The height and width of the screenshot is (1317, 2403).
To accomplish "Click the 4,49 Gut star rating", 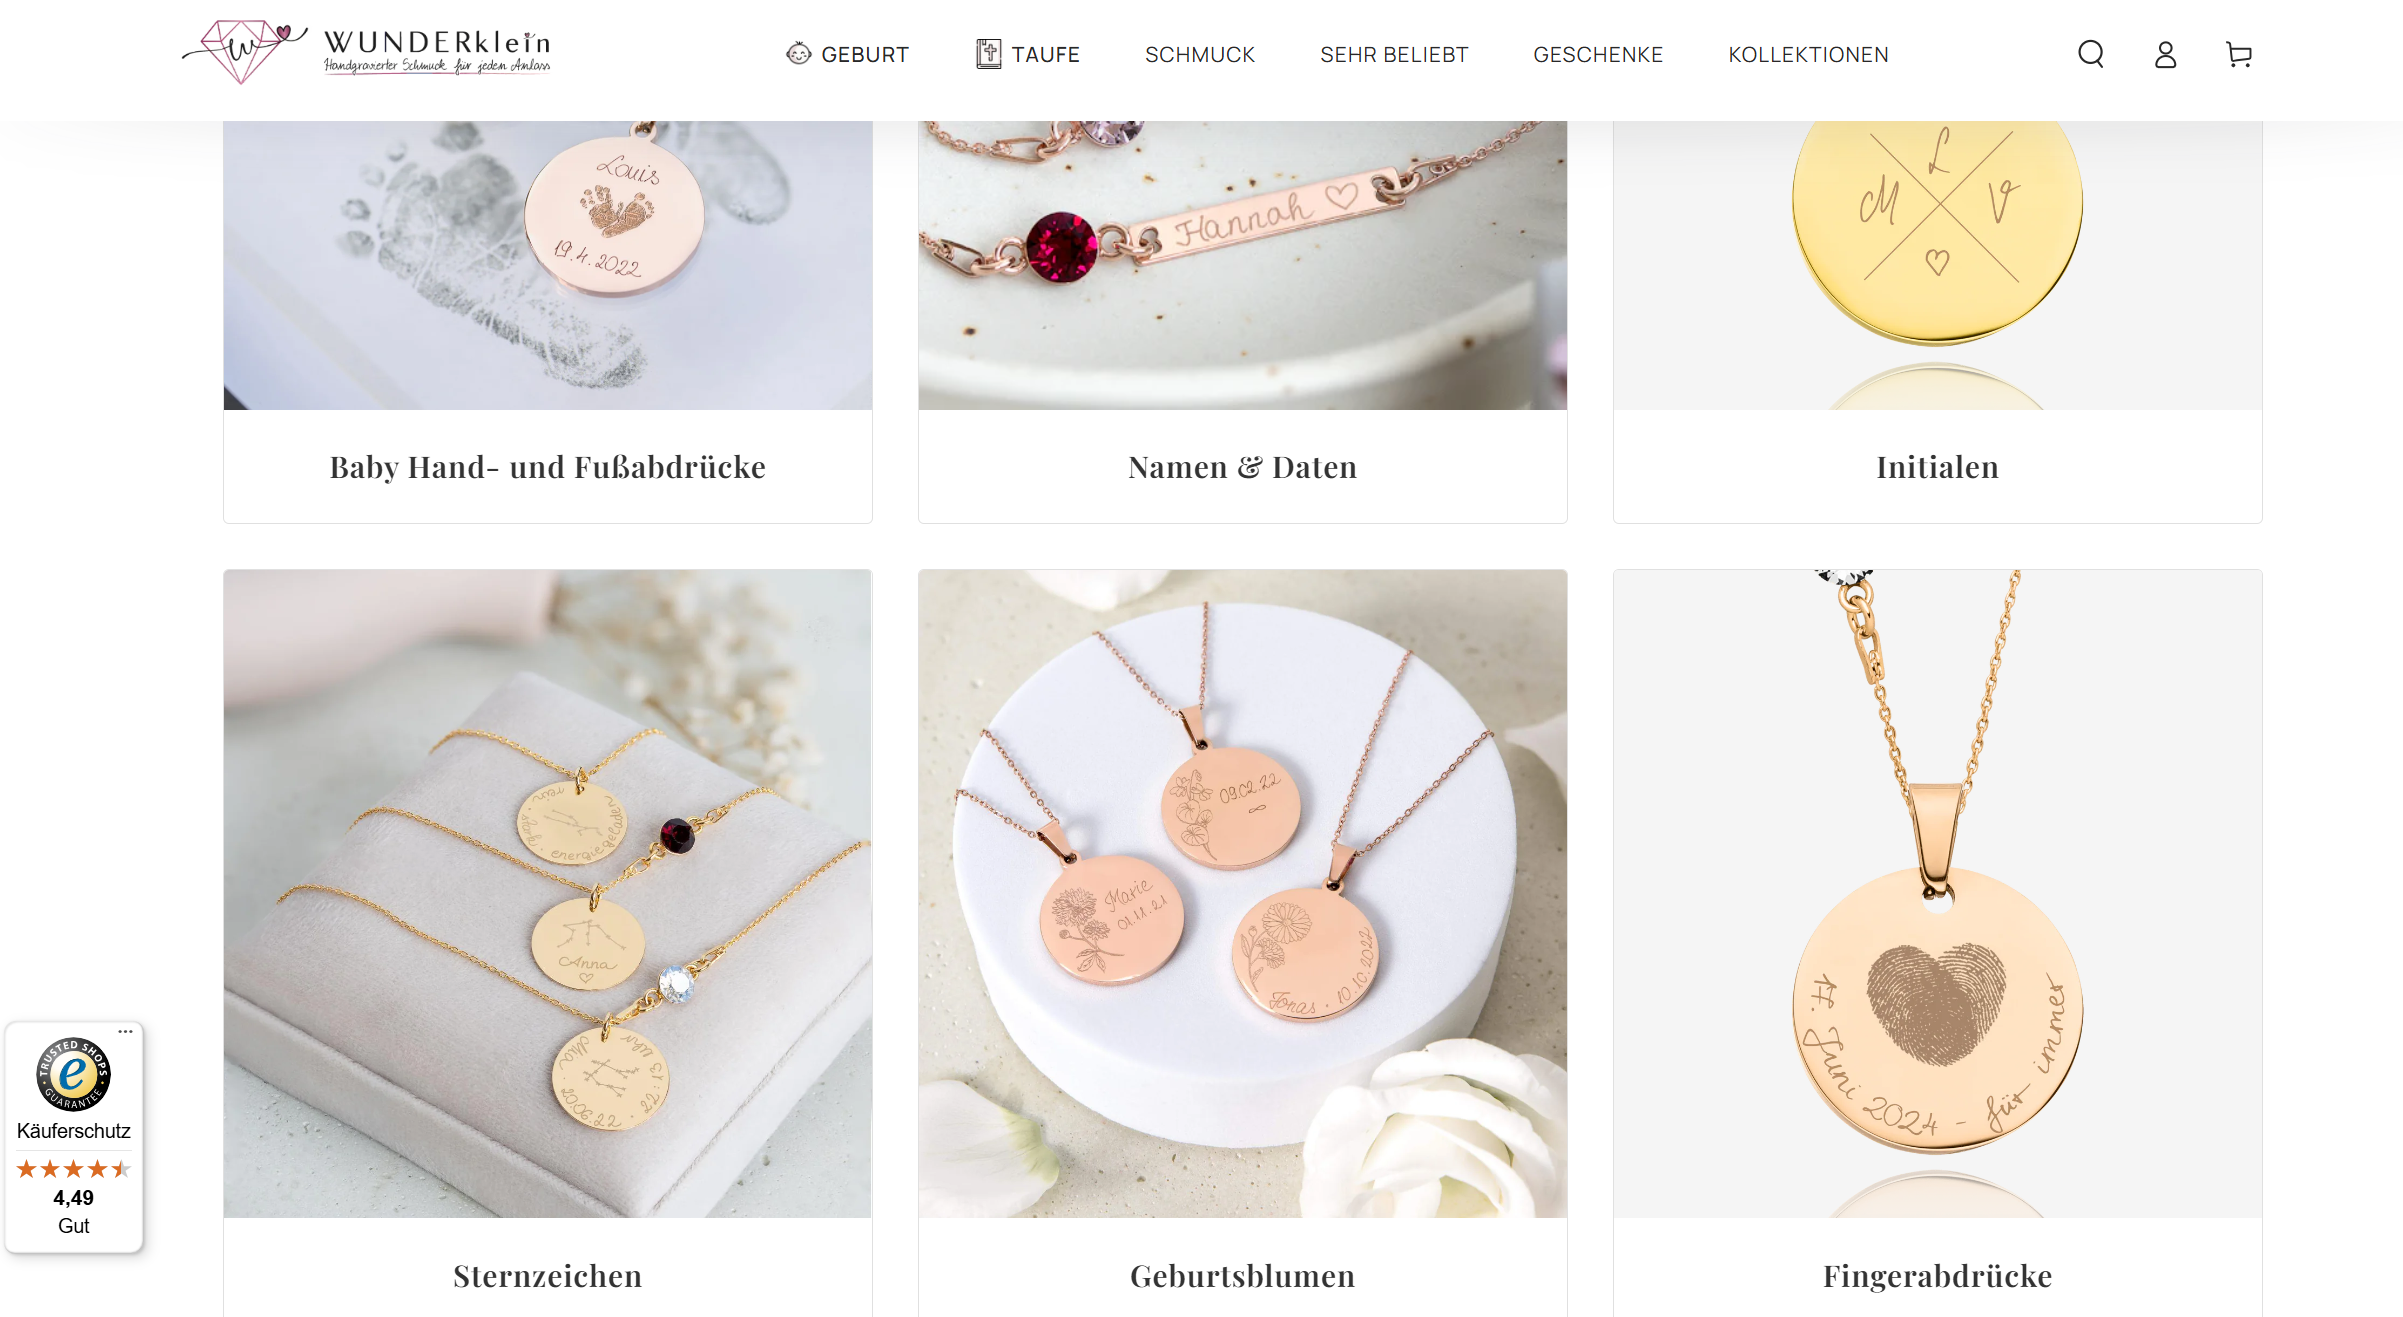I will (x=73, y=1197).
